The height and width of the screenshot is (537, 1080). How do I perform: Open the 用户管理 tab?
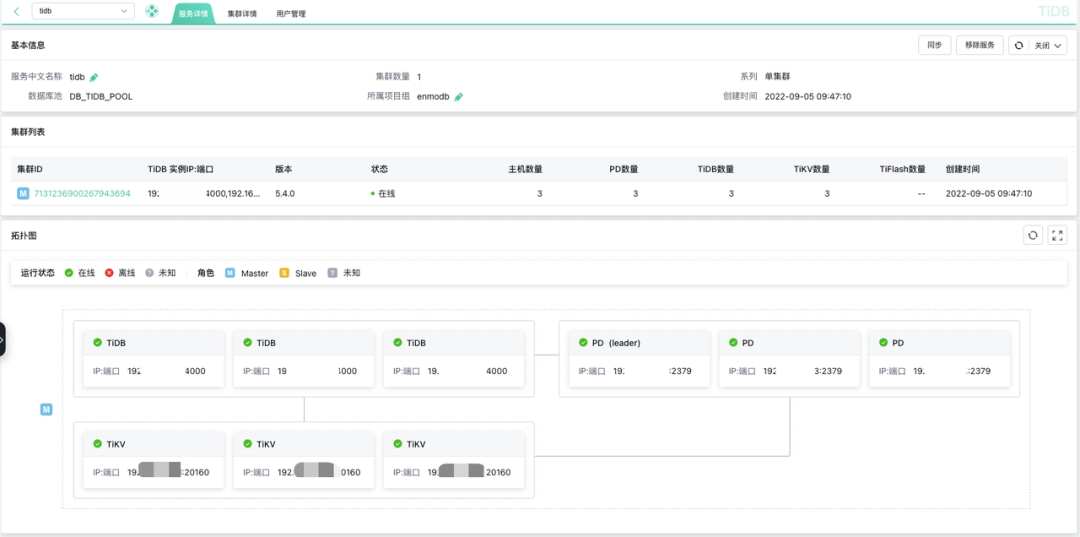[291, 14]
